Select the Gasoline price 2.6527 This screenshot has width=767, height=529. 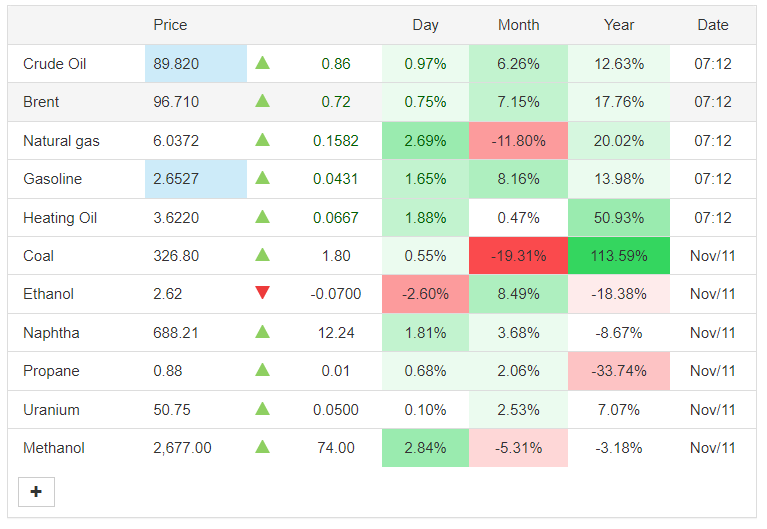(x=176, y=179)
